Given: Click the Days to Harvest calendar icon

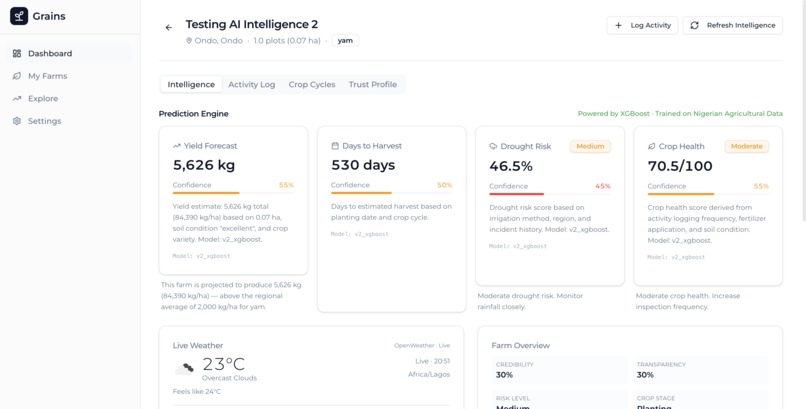Looking at the screenshot, I should pos(335,146).
